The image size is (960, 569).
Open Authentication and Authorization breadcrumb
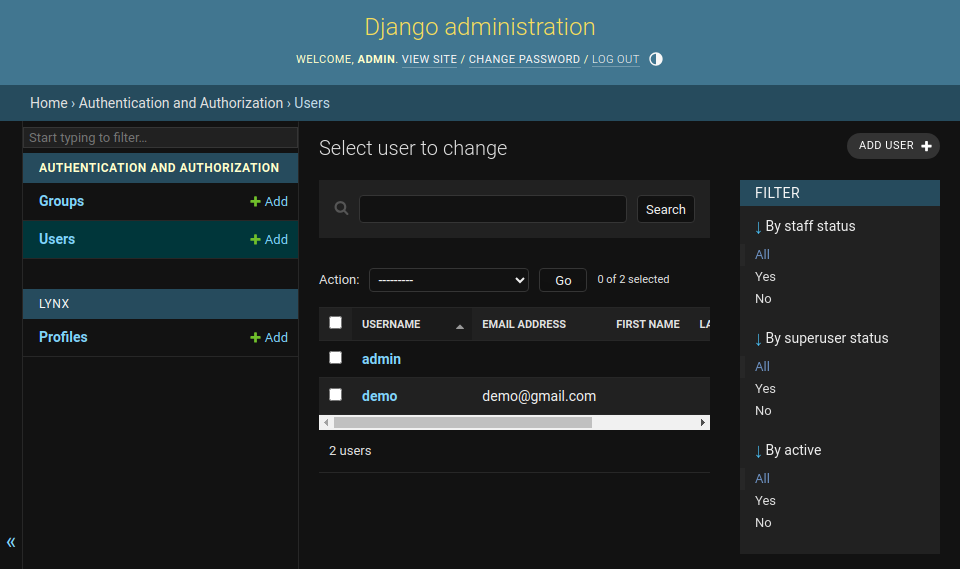pos(181,103)
